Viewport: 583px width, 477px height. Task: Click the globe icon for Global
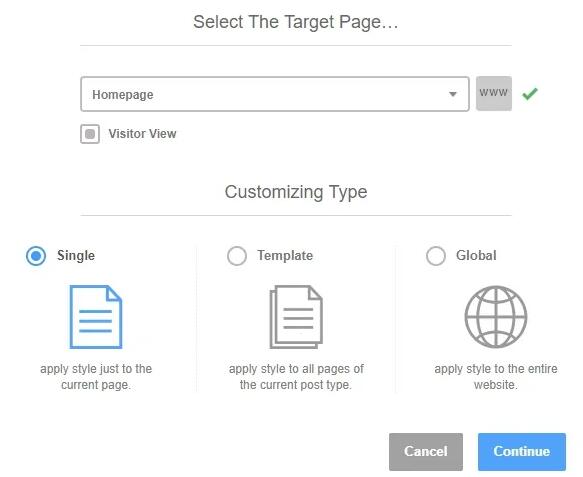point(496,316)
